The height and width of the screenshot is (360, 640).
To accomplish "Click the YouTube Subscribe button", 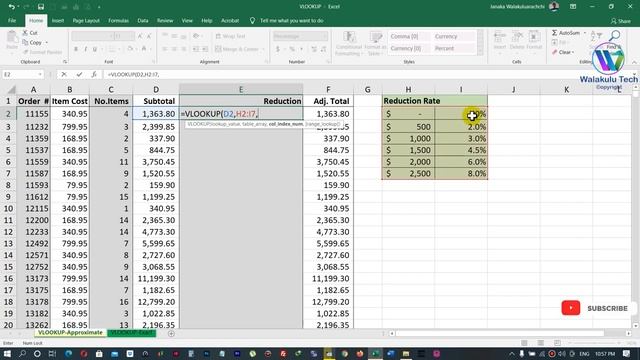I will tap(595, 308).
